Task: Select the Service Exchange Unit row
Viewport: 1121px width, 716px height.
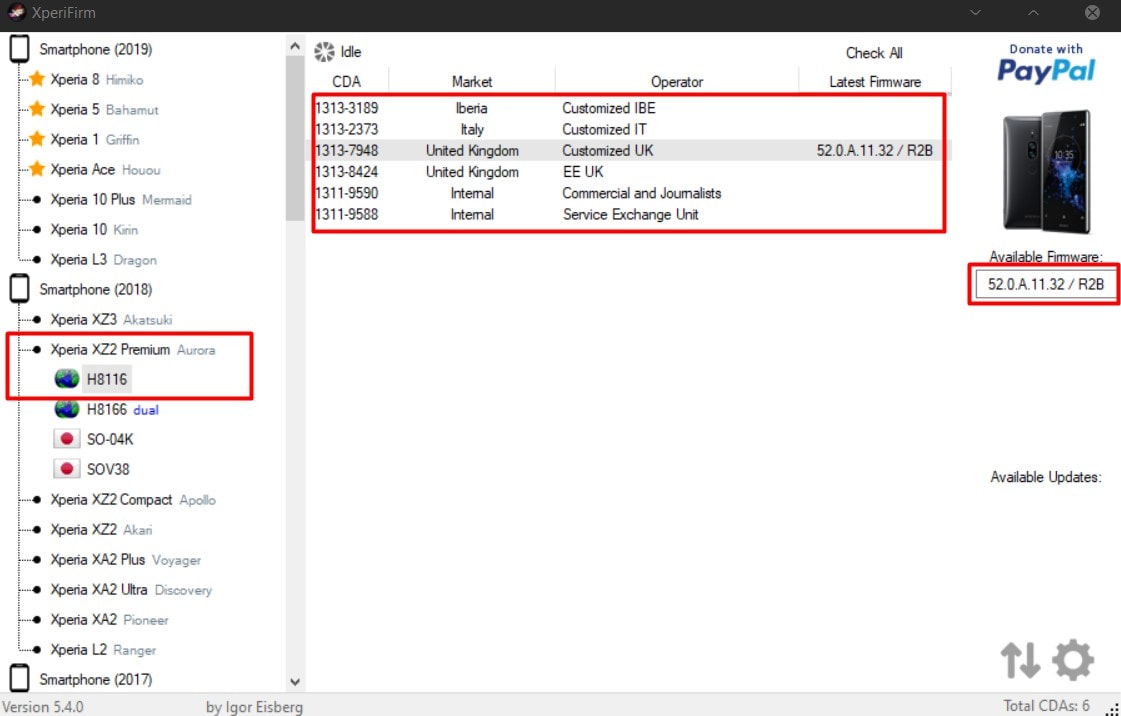Action: pos(631,214)
